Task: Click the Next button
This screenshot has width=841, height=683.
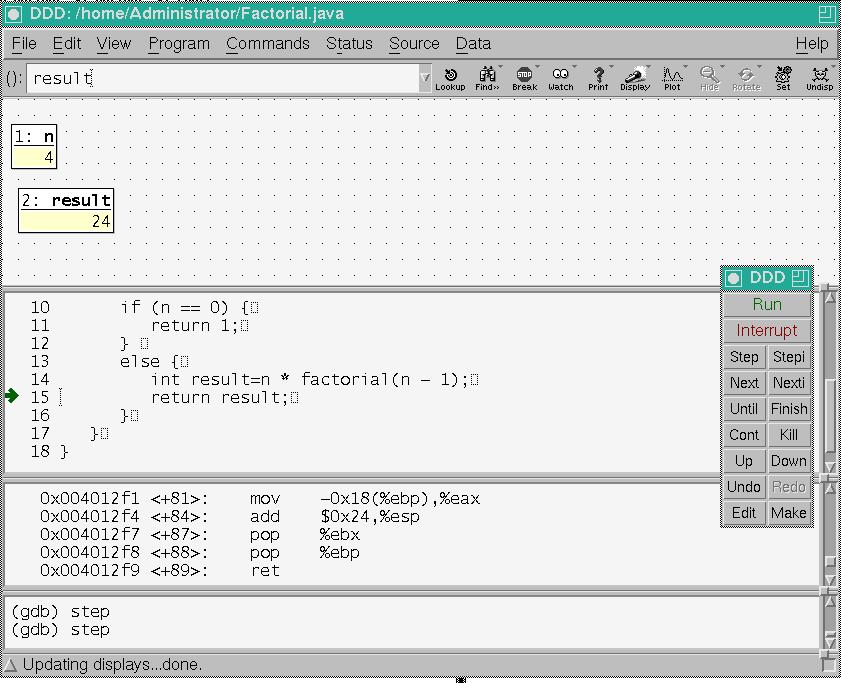Action: (744, 383)
